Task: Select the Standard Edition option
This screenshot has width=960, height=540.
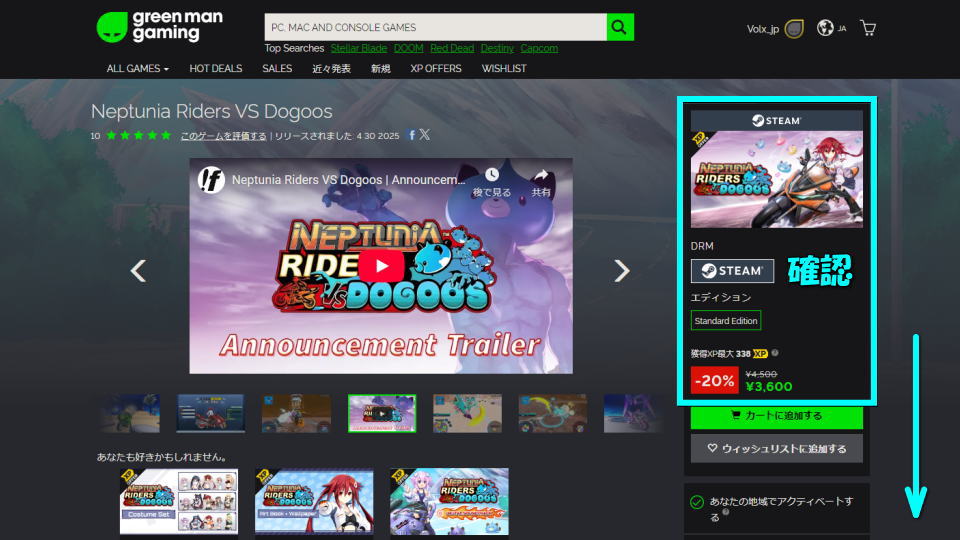Action: 726,321
